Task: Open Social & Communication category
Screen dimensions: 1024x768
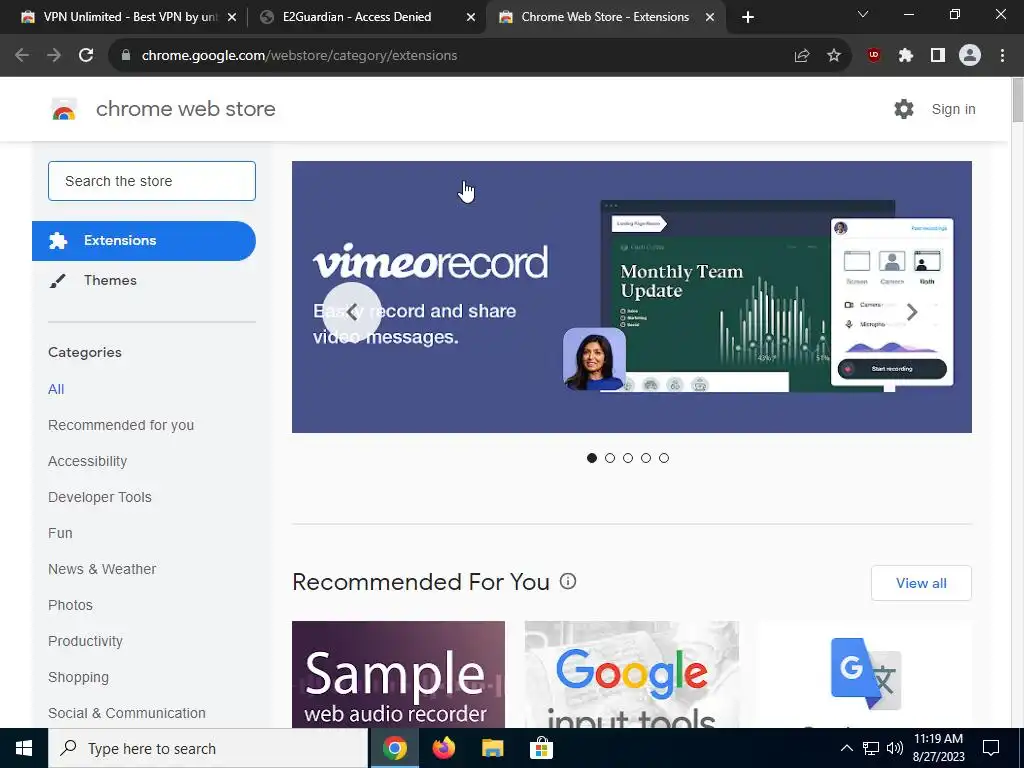Action: click(127, 713)
